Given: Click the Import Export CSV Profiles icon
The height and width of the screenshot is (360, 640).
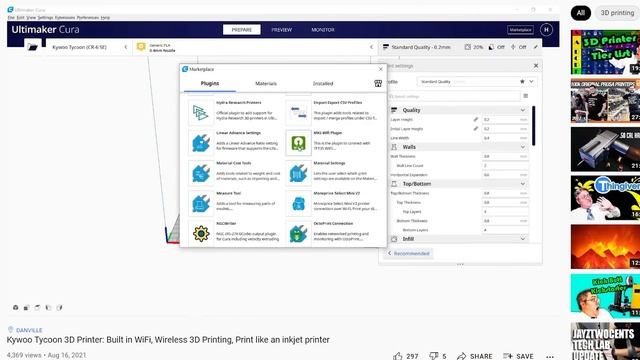Looking at the screenshot, I should click(x=298, y=113).
